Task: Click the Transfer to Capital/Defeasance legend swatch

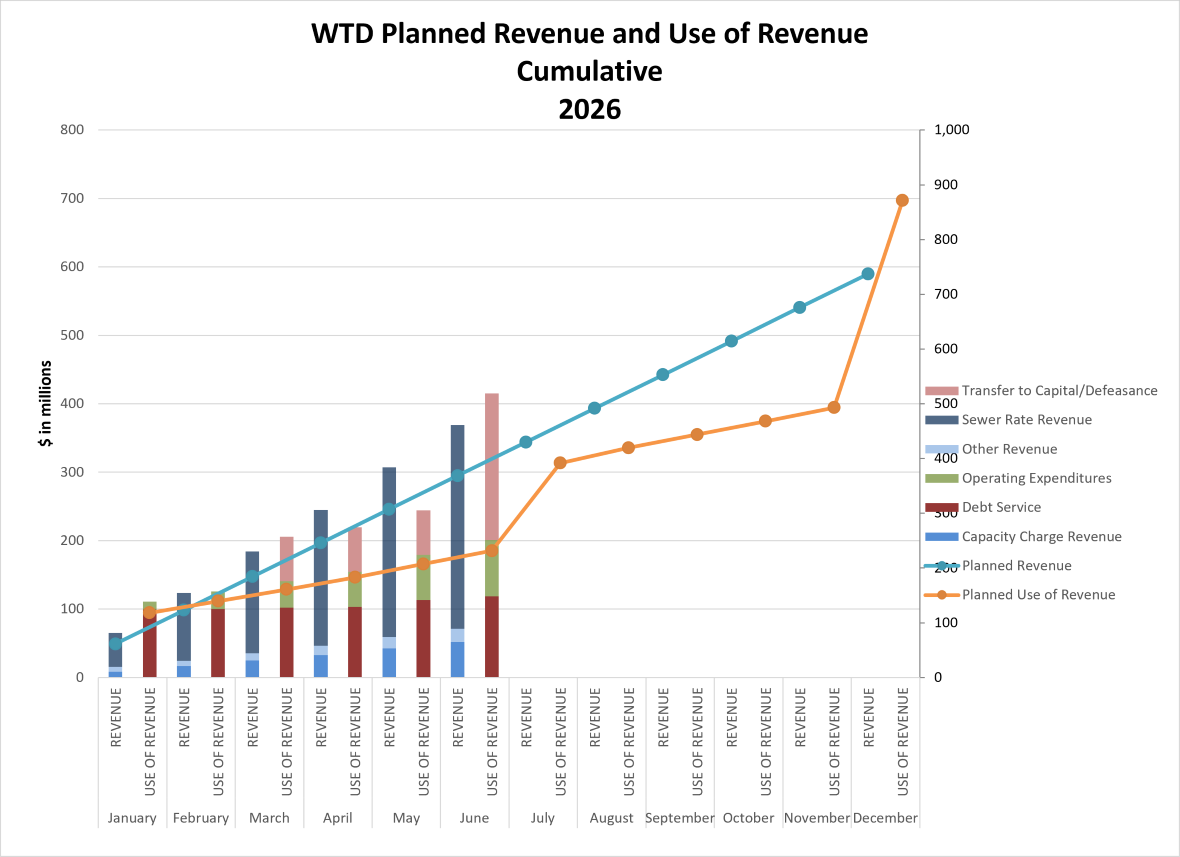Action: click(941, 391)
